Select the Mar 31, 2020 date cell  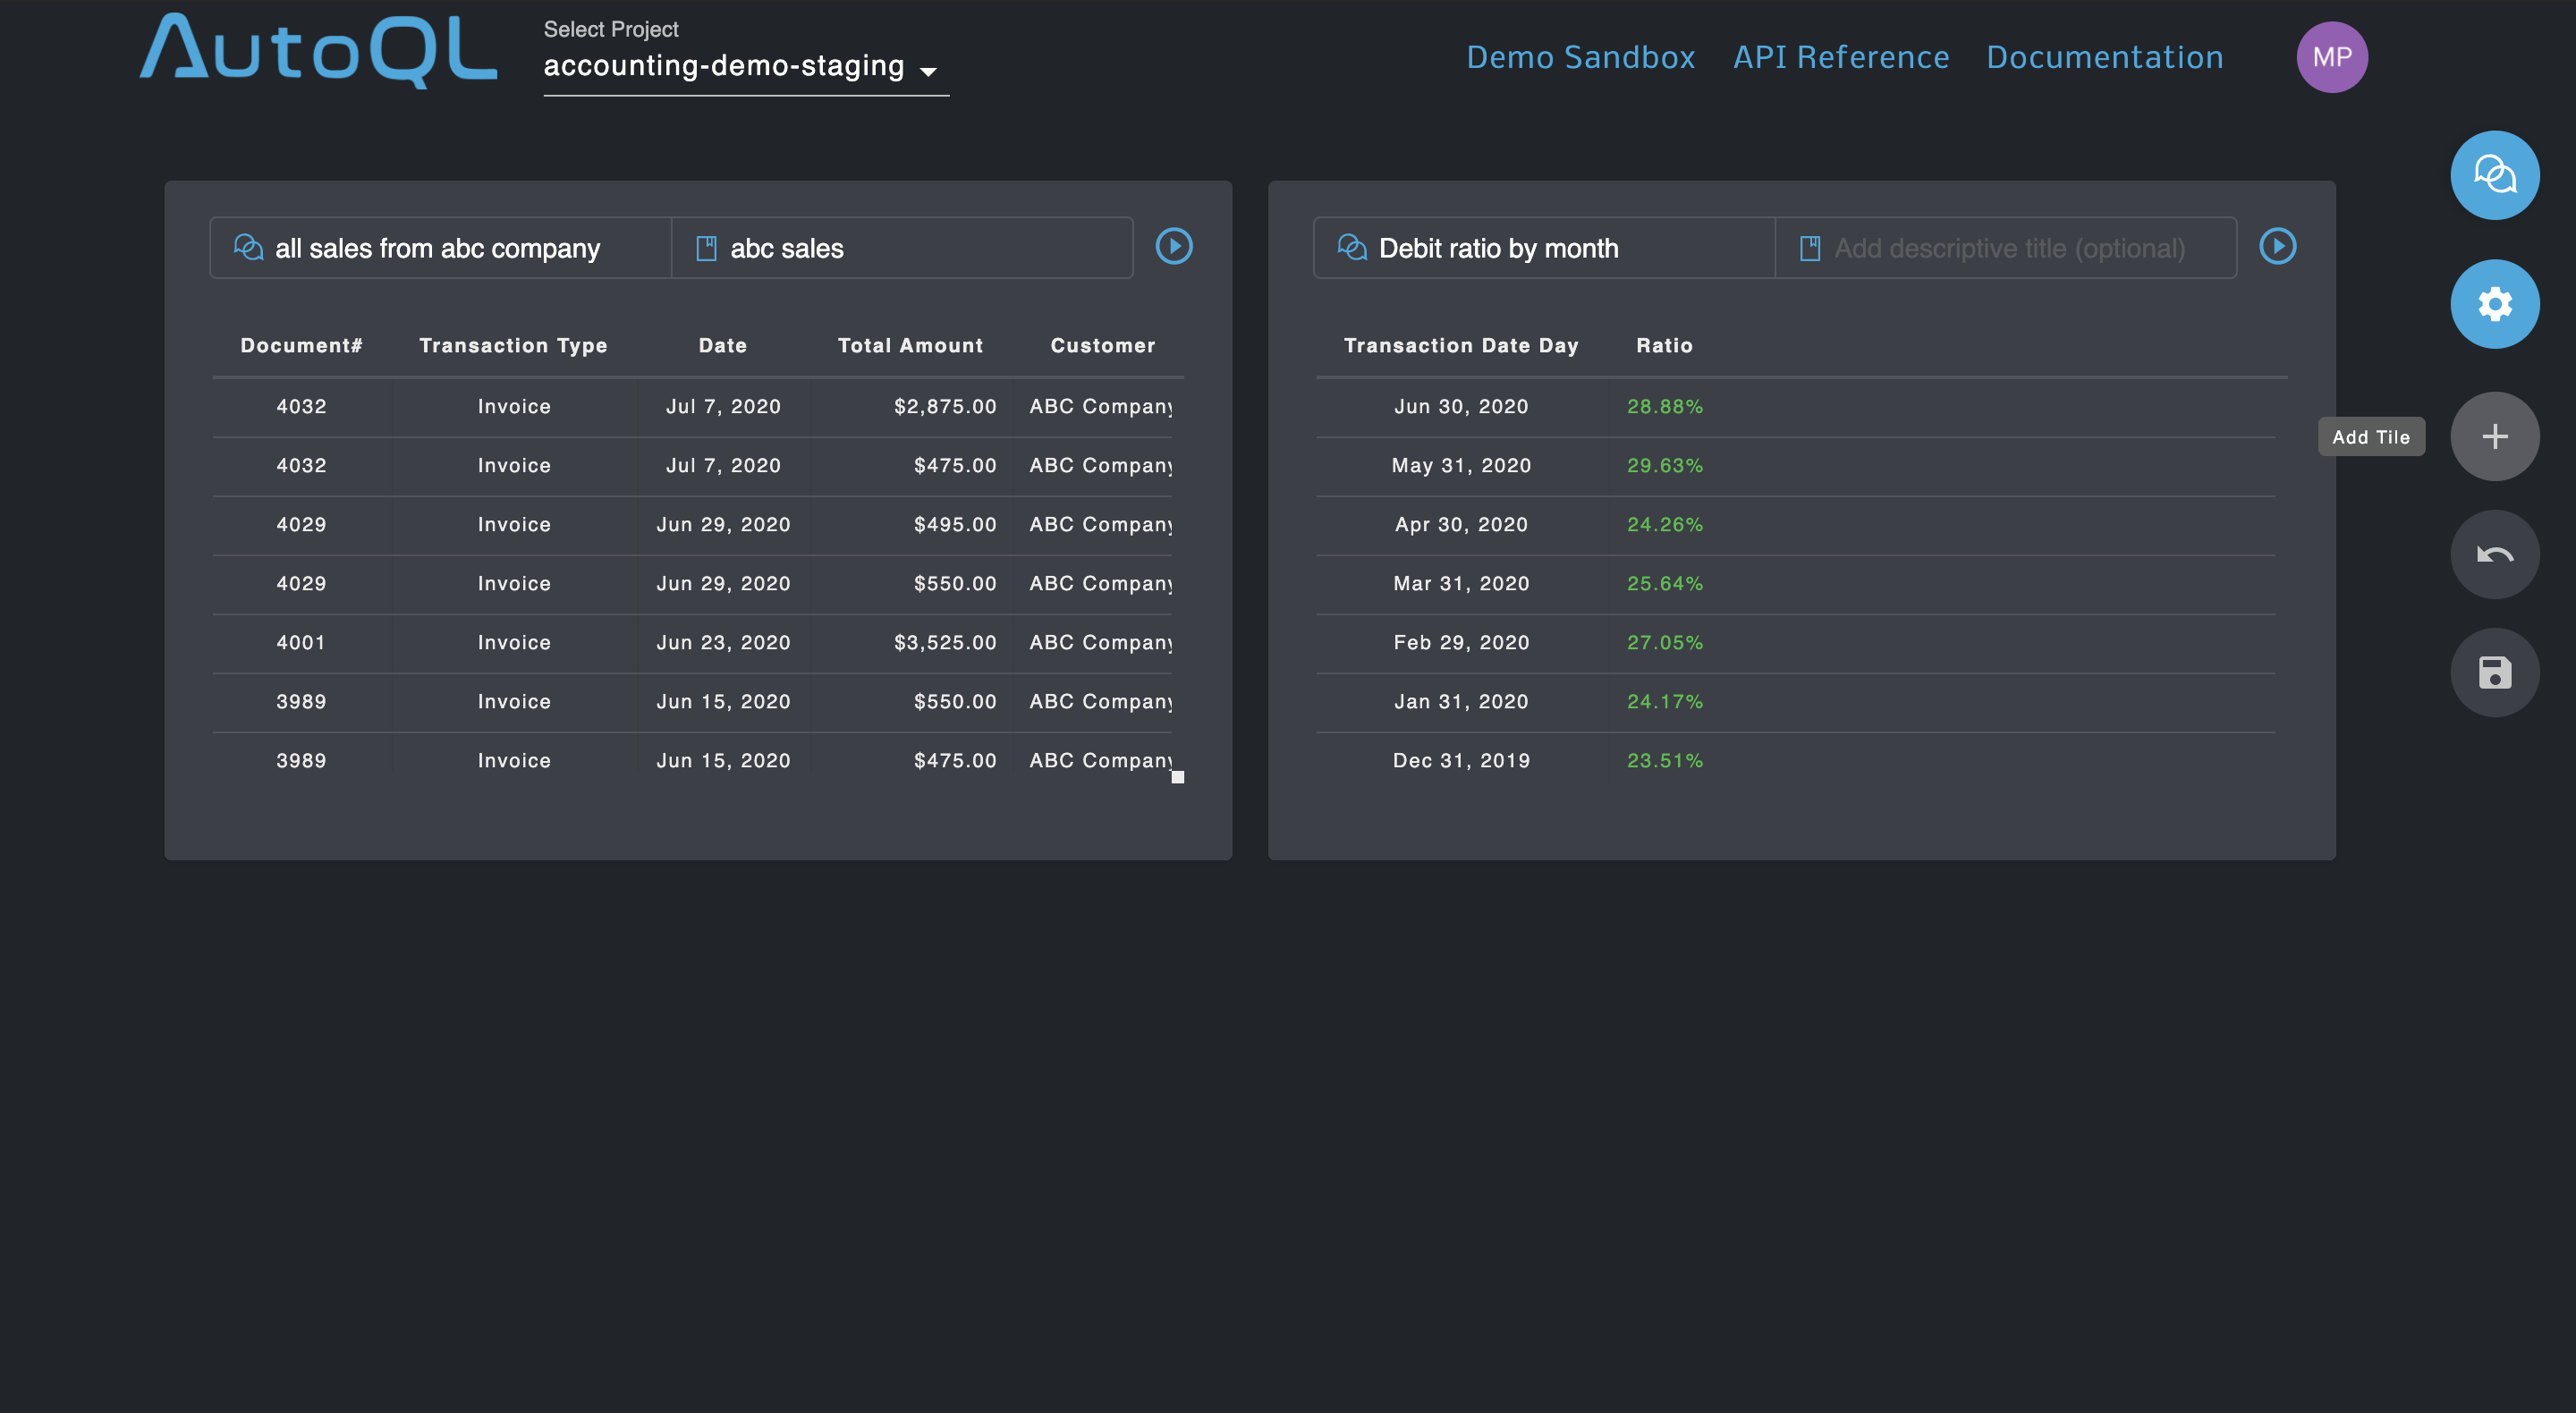click(x=1461, y=583)
